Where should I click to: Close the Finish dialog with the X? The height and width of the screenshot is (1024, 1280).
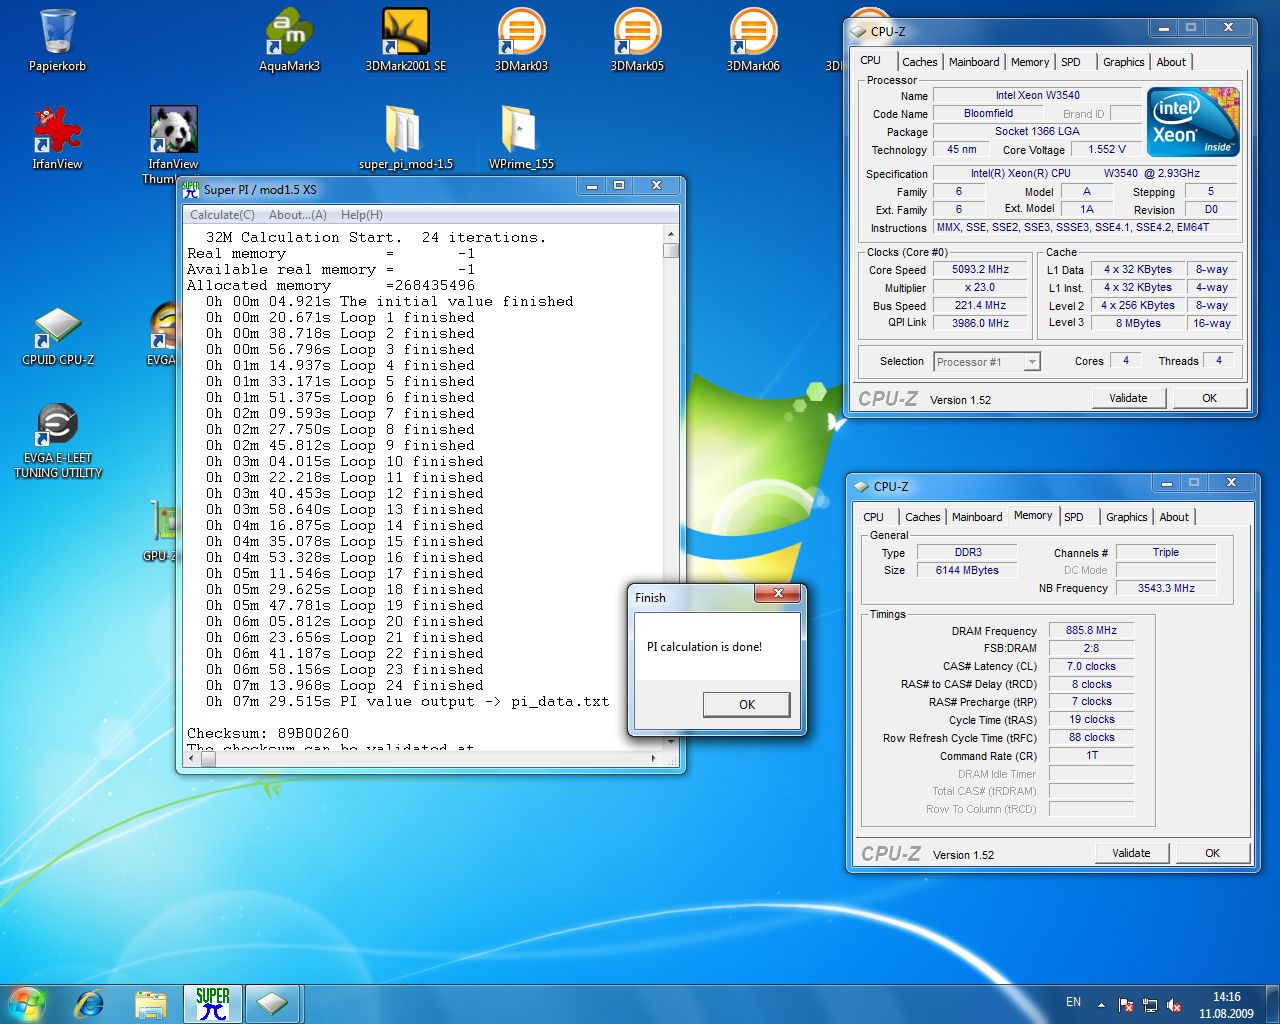point(777,594)
